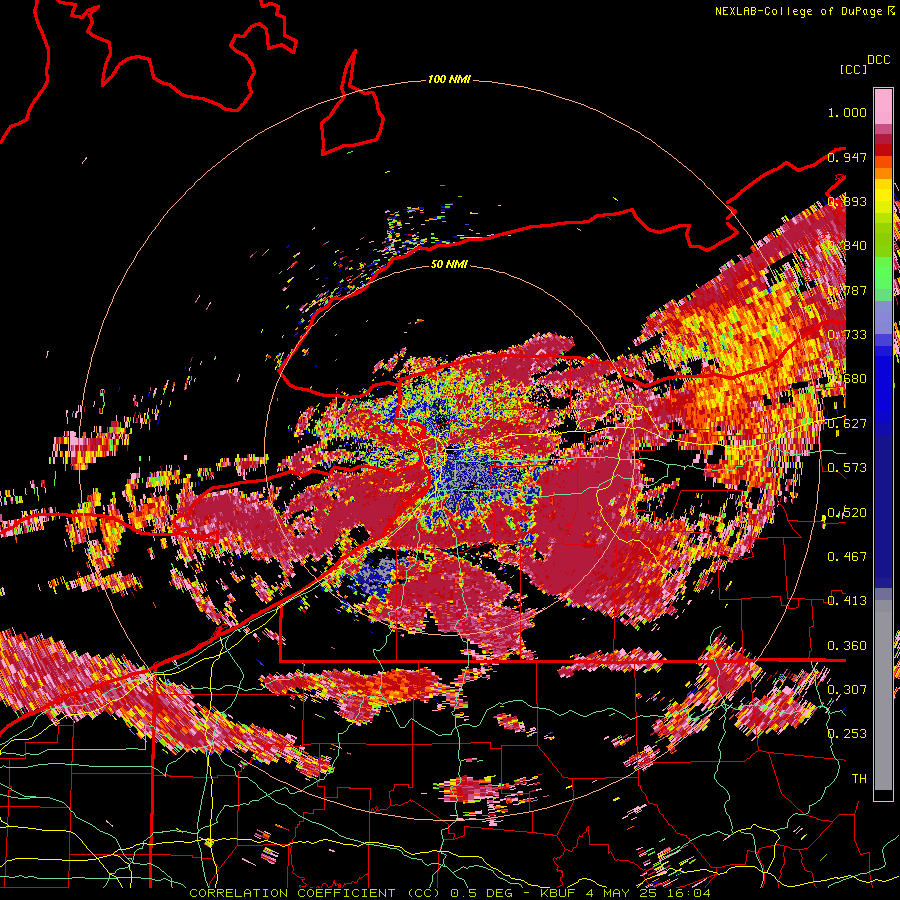The width and height of the screenshot is (900, 900).
Task: Pick the light pink swatch at 1.000
Action: pyautogui.click(x=883, y=107)
